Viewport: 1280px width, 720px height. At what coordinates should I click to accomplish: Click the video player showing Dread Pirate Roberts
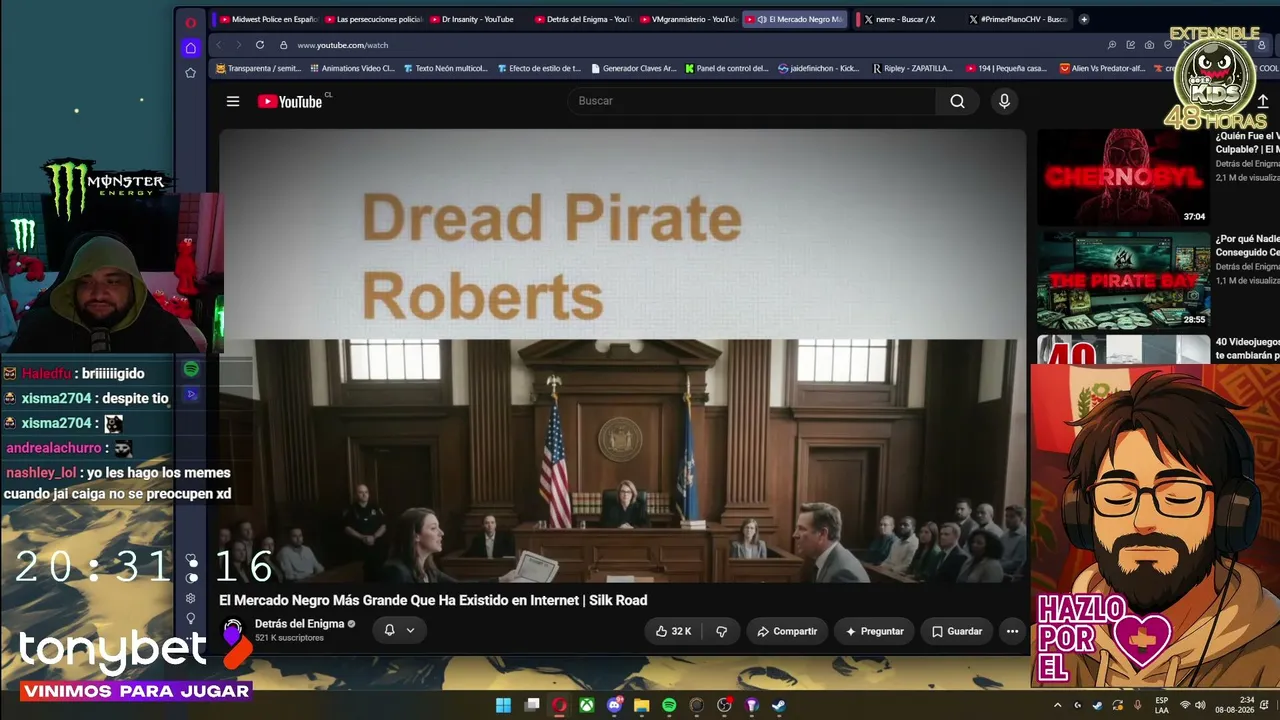[623, 356]
